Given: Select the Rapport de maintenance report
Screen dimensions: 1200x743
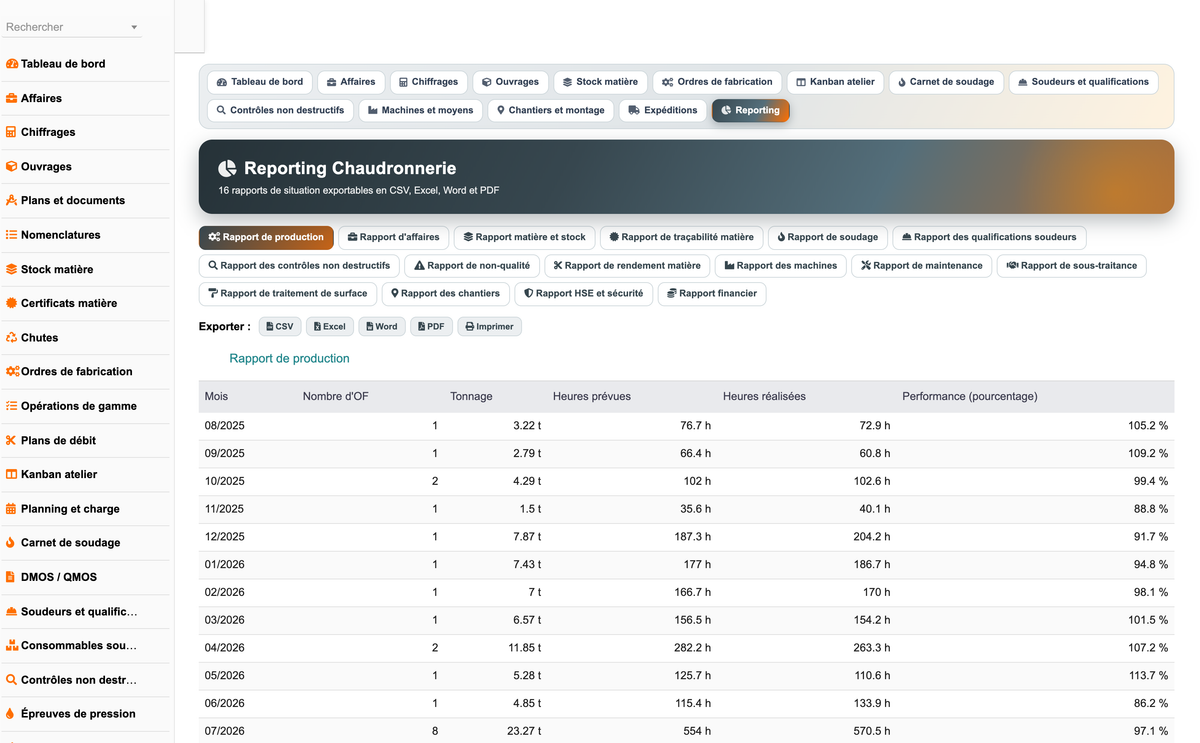Looking at the screenshot, I should point(922,266).
